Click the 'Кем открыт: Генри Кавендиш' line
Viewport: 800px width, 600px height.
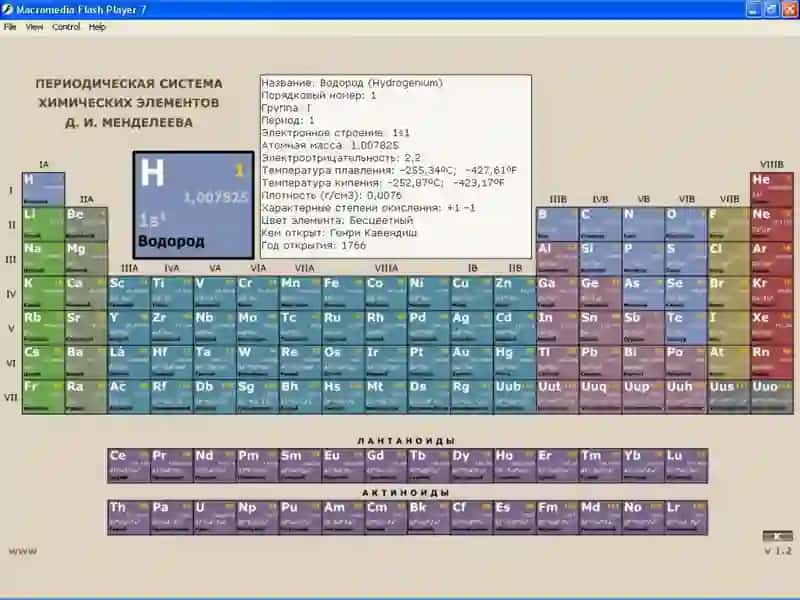(x=339, y=233)
